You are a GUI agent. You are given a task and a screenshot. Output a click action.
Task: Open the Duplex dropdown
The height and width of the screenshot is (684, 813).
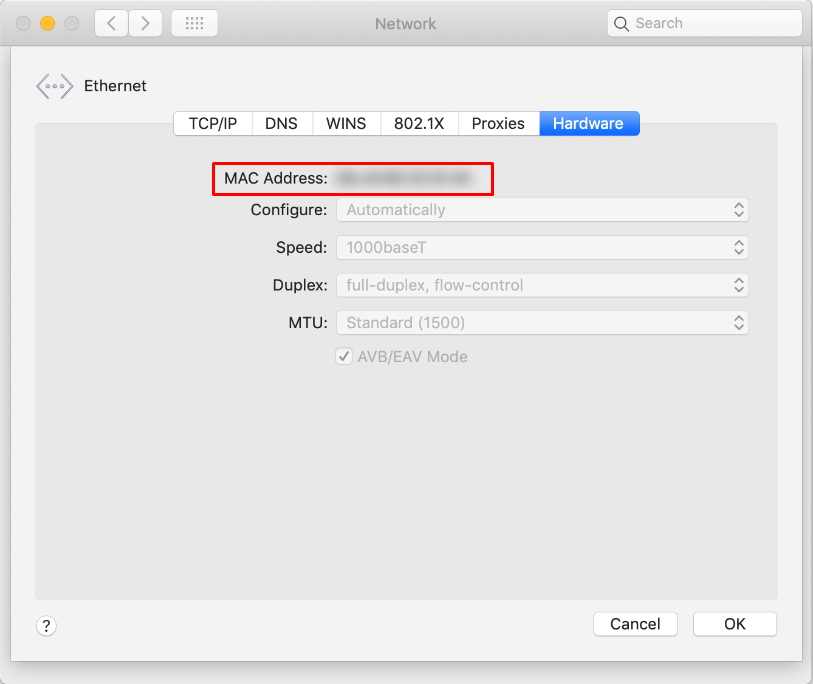click(542, 285)
